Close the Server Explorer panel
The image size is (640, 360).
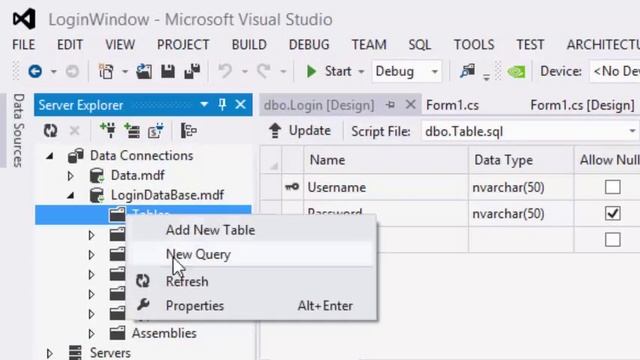(x=241, y=105)
